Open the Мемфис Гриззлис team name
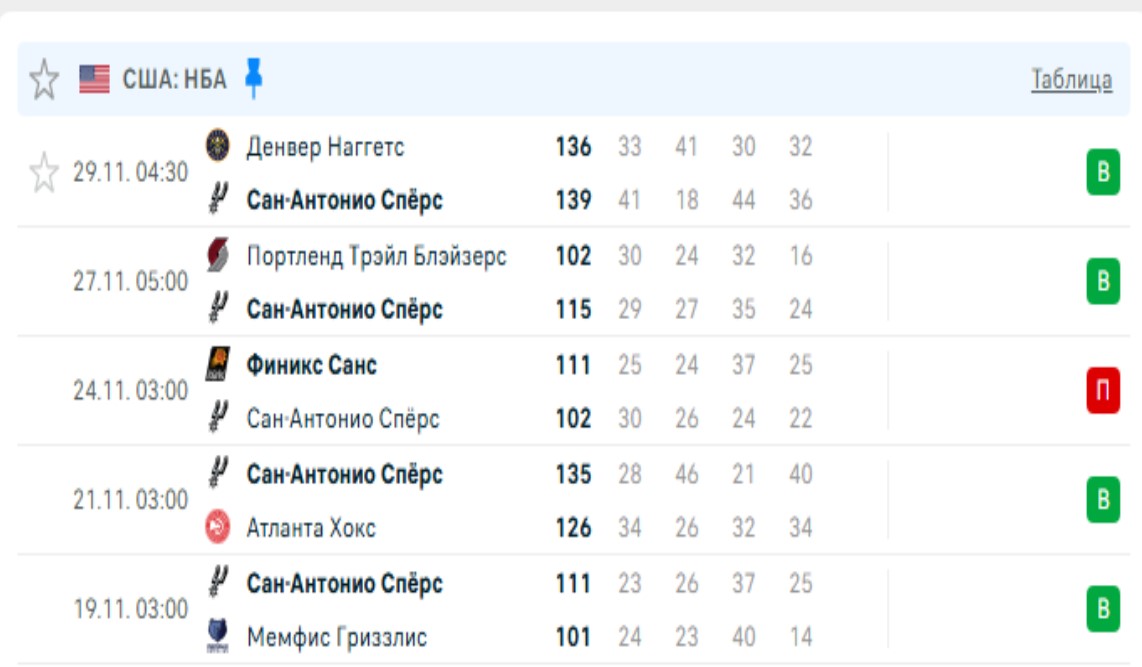1142x667 pixels. click(337, 637)
